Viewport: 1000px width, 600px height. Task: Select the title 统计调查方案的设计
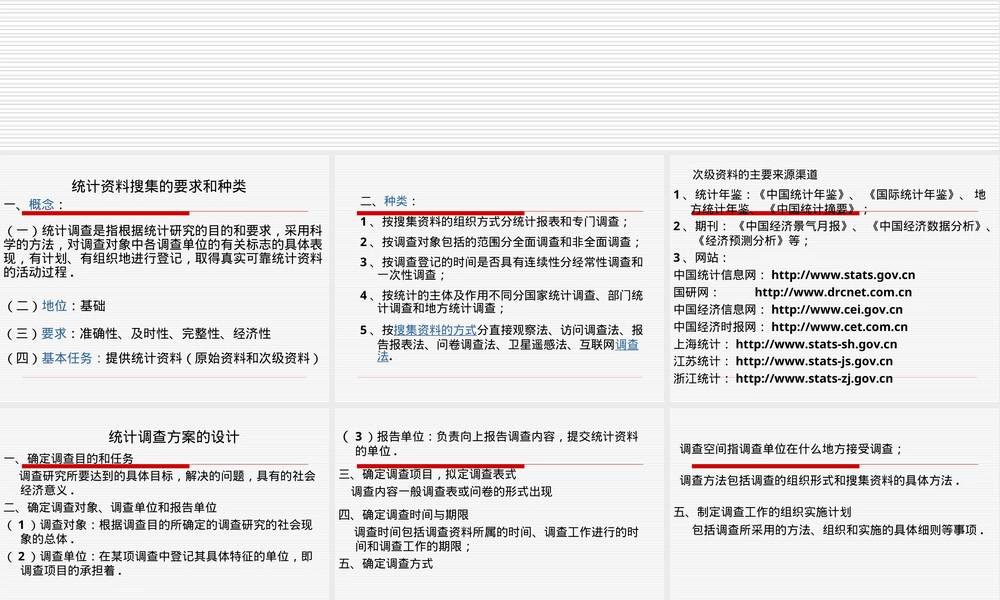point(173,437)
